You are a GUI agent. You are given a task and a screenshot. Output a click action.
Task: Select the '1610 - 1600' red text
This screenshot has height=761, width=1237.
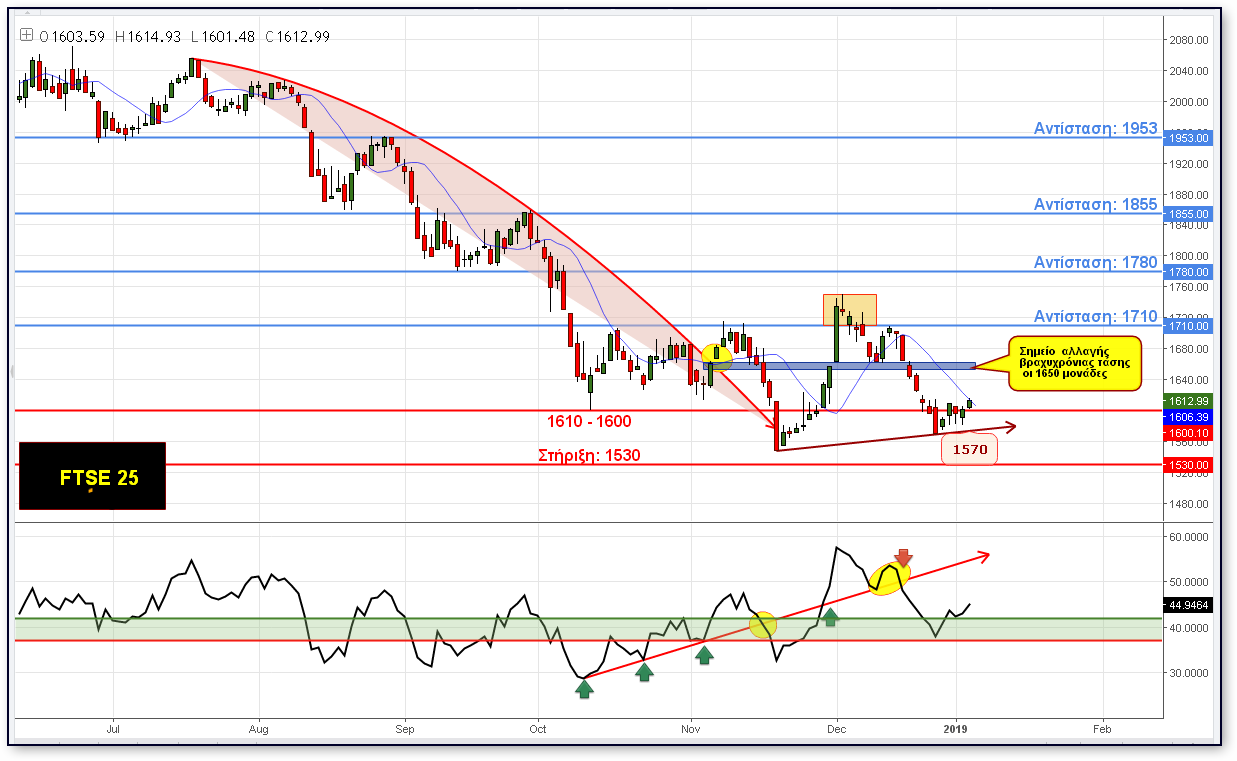pyautogui.click(x=588, y=422)
